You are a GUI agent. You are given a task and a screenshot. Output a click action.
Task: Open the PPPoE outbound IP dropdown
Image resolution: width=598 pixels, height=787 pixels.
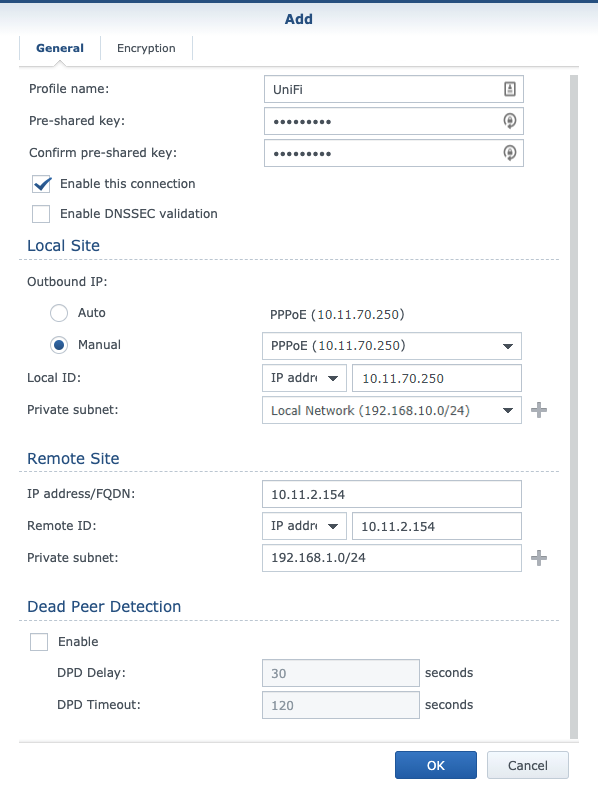click(x=392, y=346)
